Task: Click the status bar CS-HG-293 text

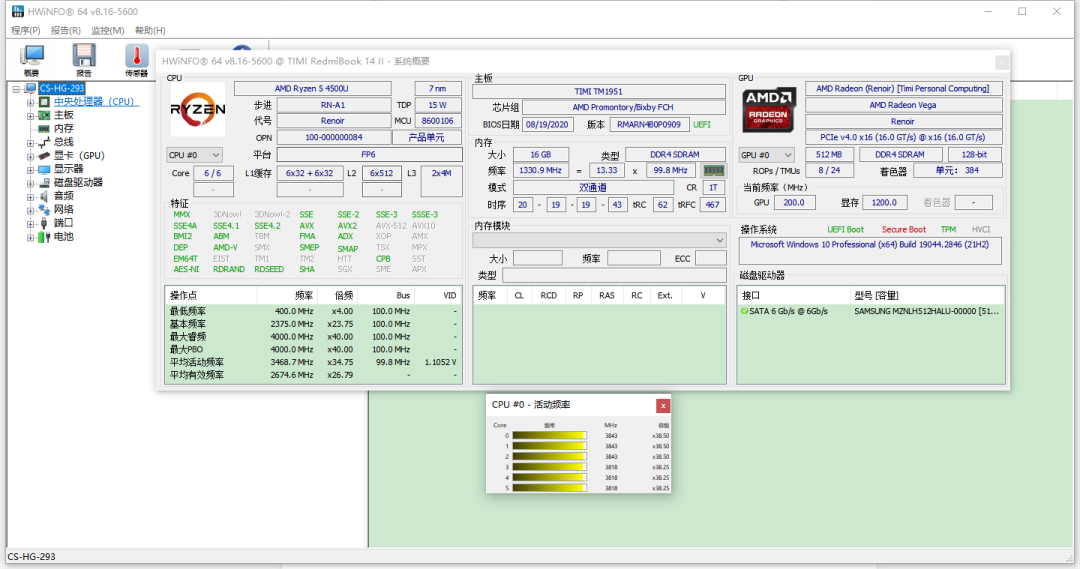Action: pos(32,557)
